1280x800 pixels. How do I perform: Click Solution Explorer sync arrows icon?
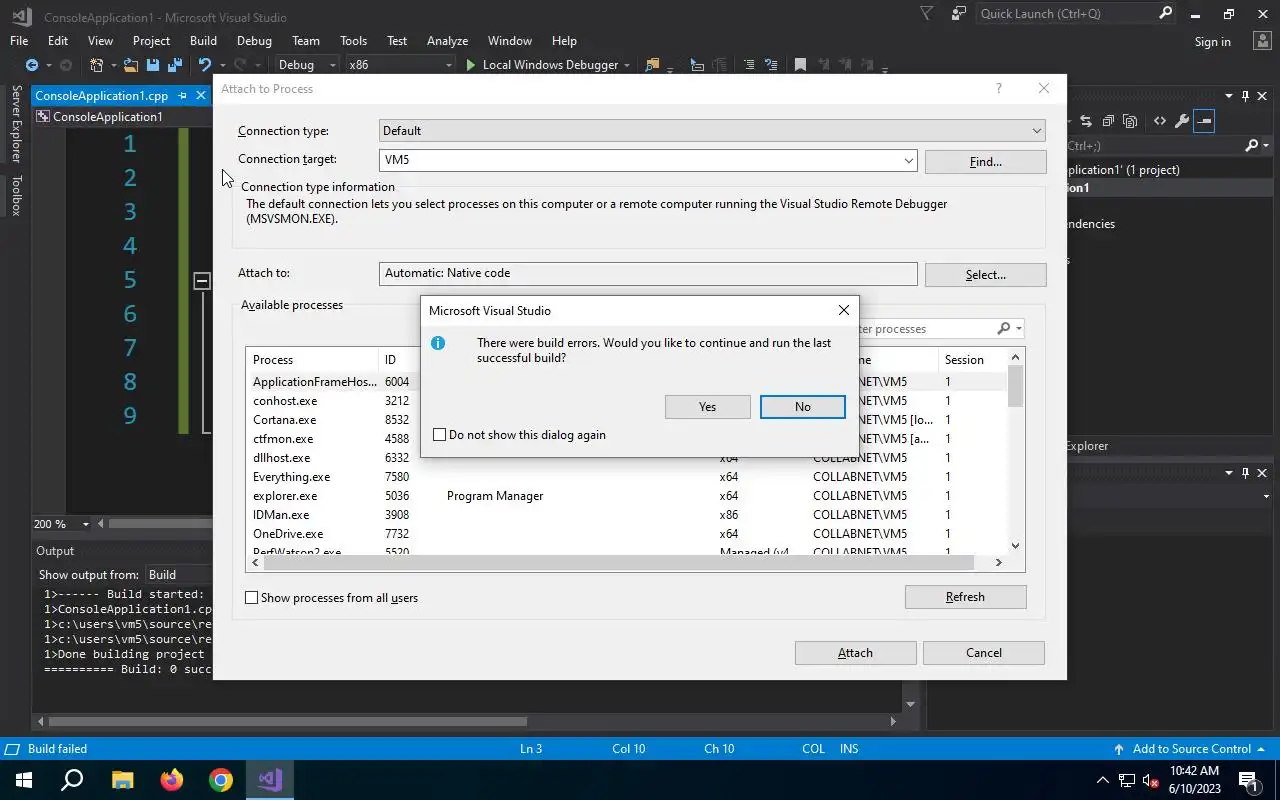tap(1087, 121)
